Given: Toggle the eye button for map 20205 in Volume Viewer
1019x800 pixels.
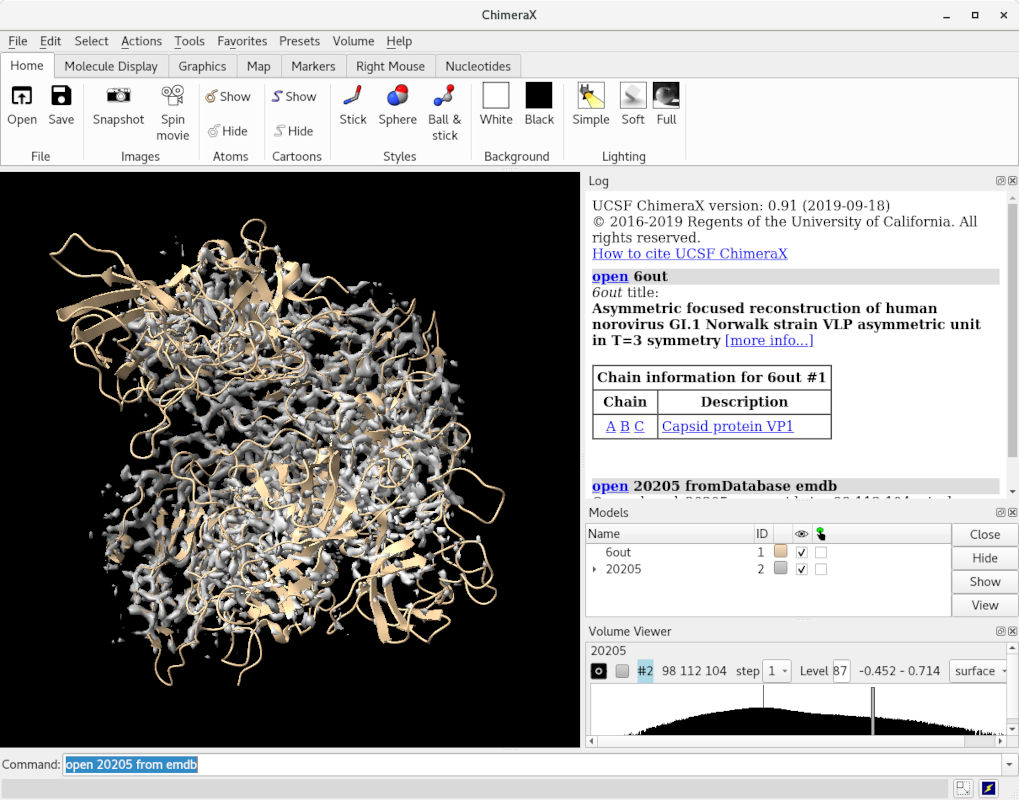Looking at the screenshot, I should [599, 671].
